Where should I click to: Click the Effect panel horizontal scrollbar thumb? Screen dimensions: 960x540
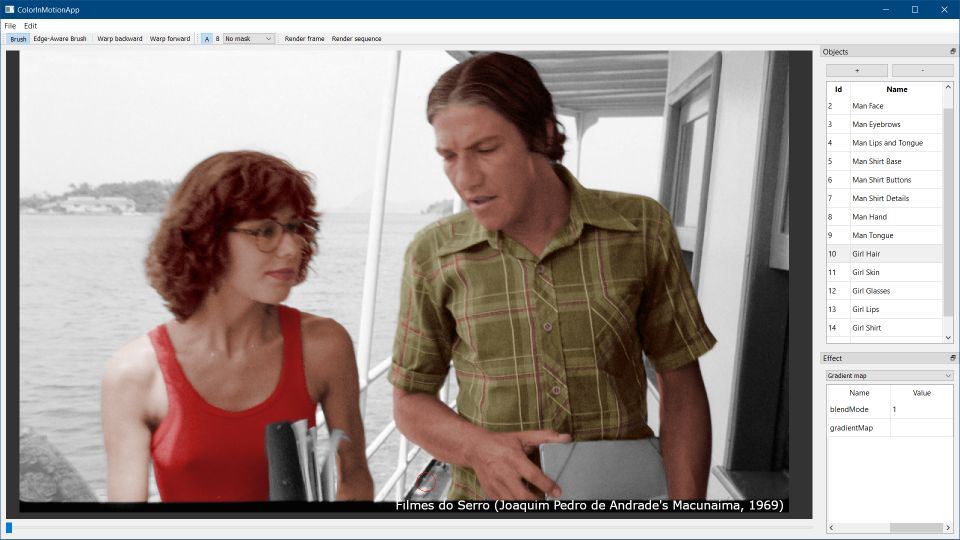point(916,528)
